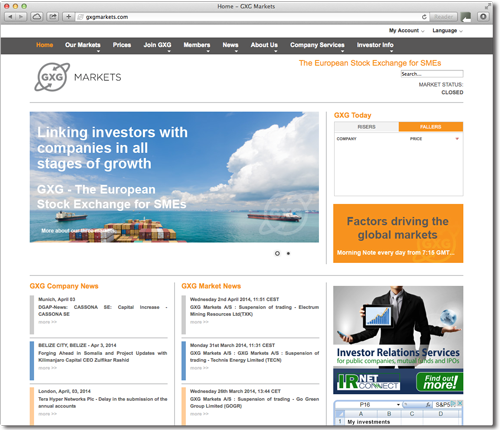500x430 pixels.
Task: Expand the Language dropdown
Action: click(447, 31)
